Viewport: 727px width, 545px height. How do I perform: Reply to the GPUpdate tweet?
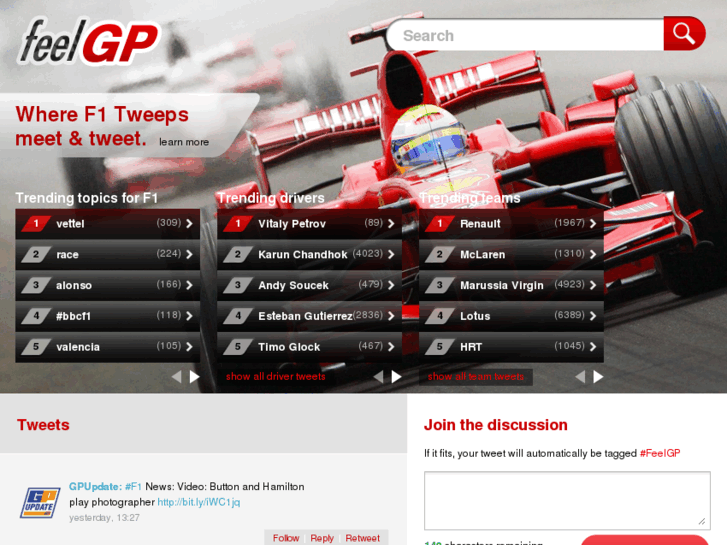(x=322, y=538)
